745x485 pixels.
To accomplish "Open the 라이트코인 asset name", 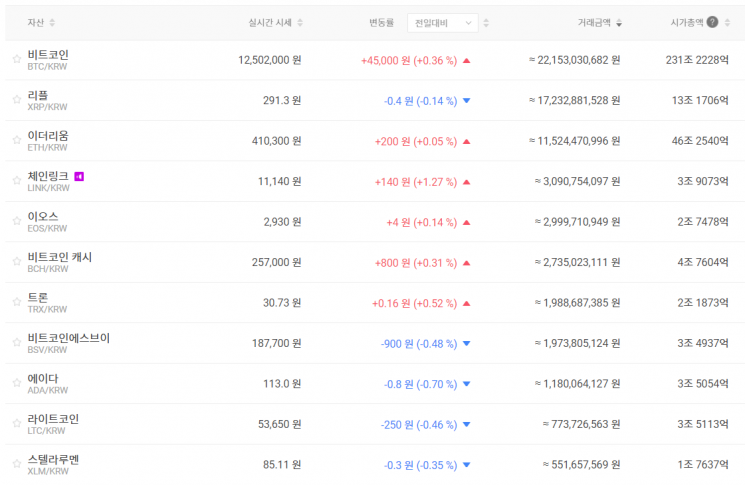I will coord(53,418).
